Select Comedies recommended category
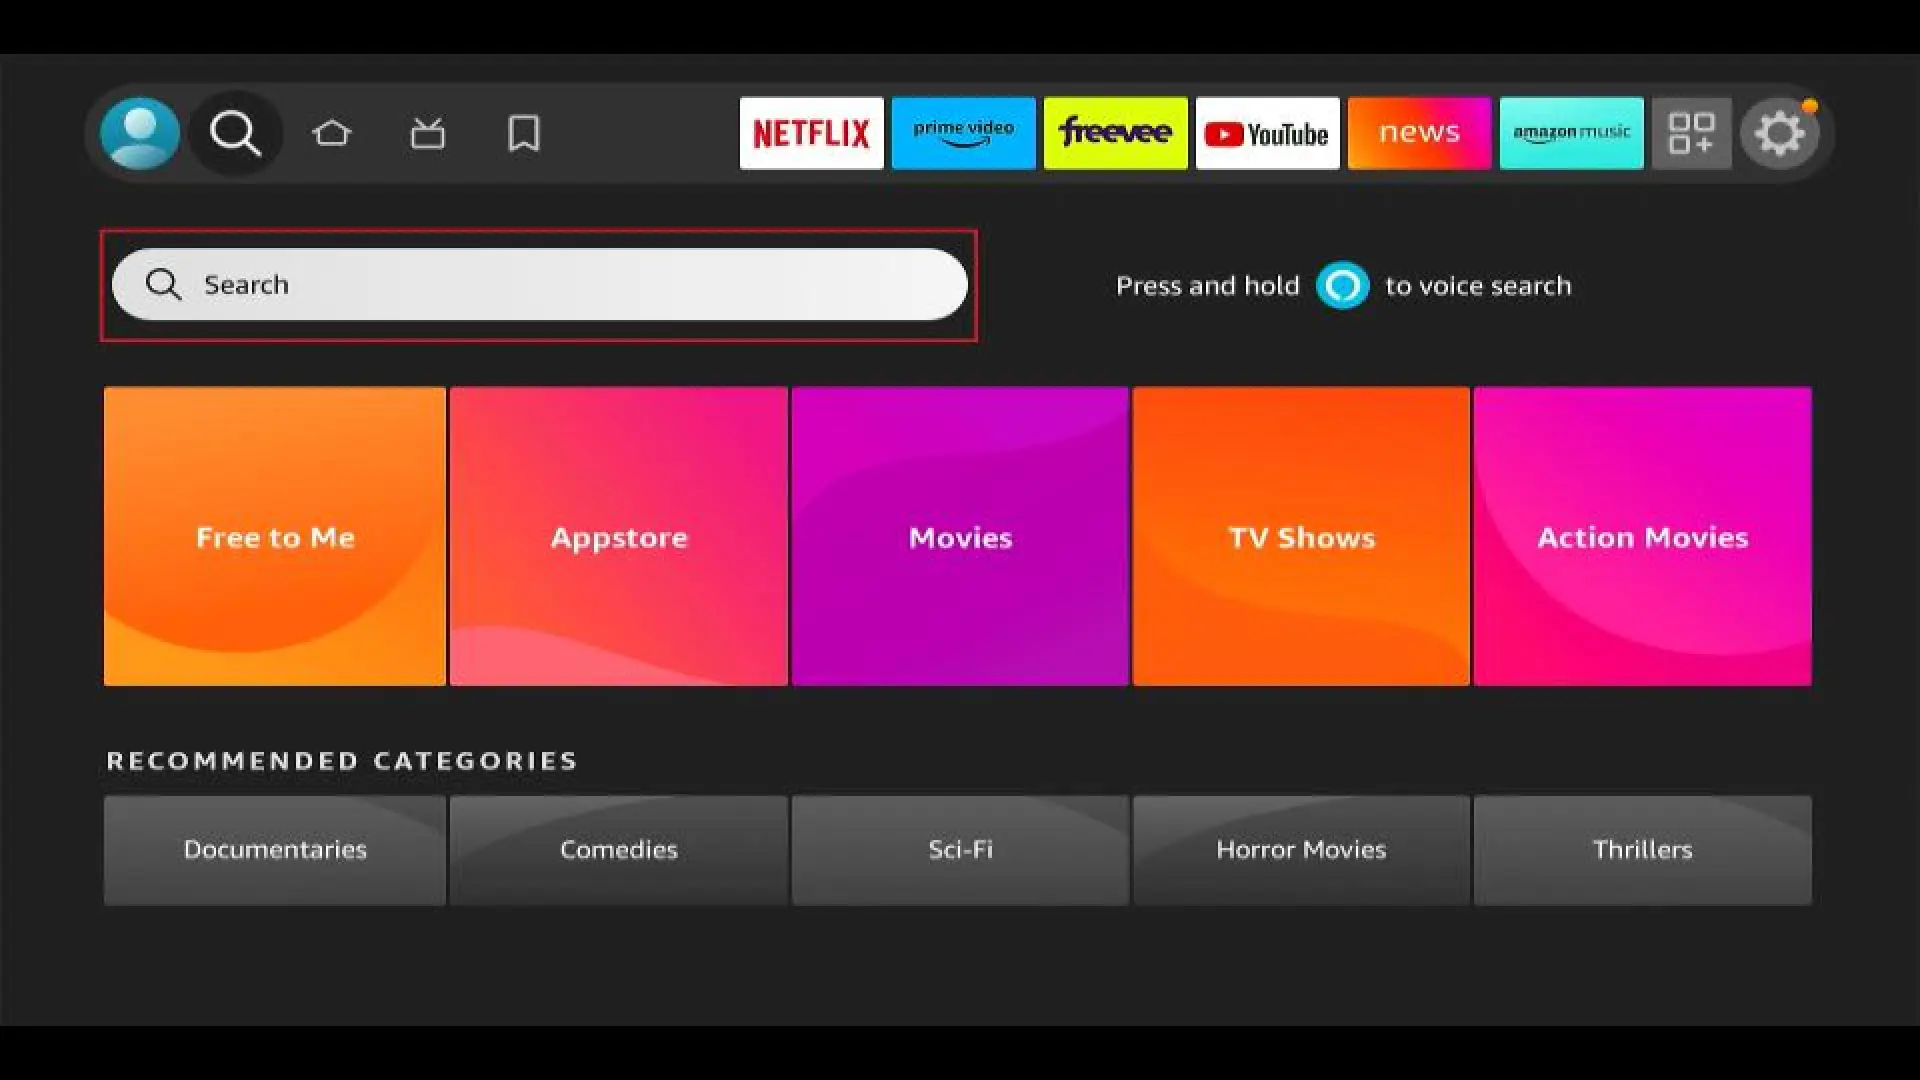Screen dimensions: 1920x1080 point(618,849)
